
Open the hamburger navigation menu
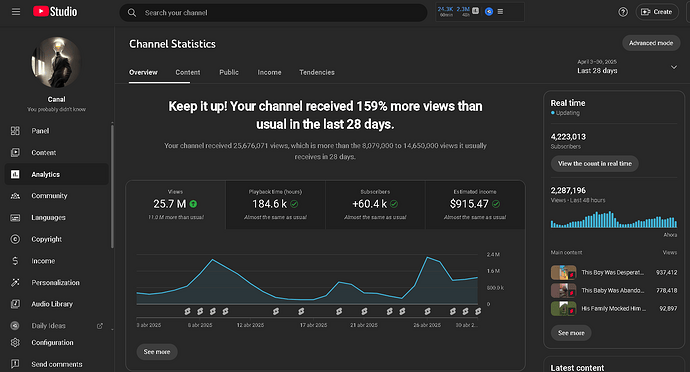16,12
